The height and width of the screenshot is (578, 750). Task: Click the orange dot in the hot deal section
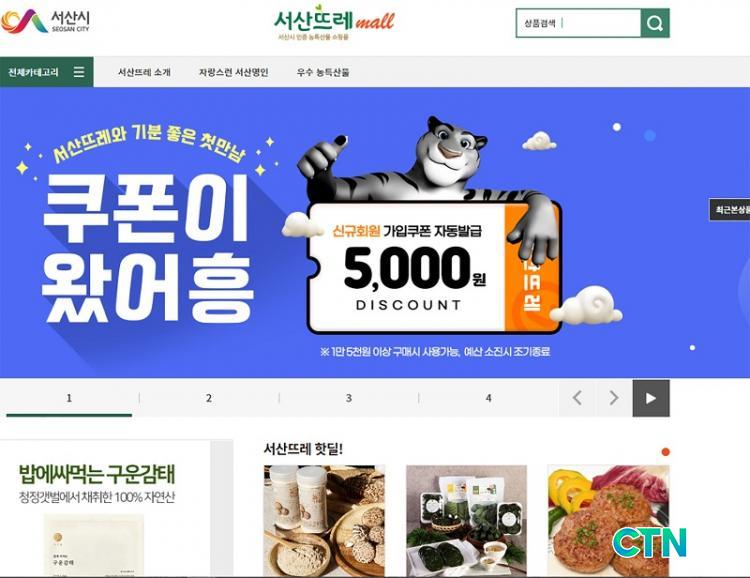coord(665,452)
